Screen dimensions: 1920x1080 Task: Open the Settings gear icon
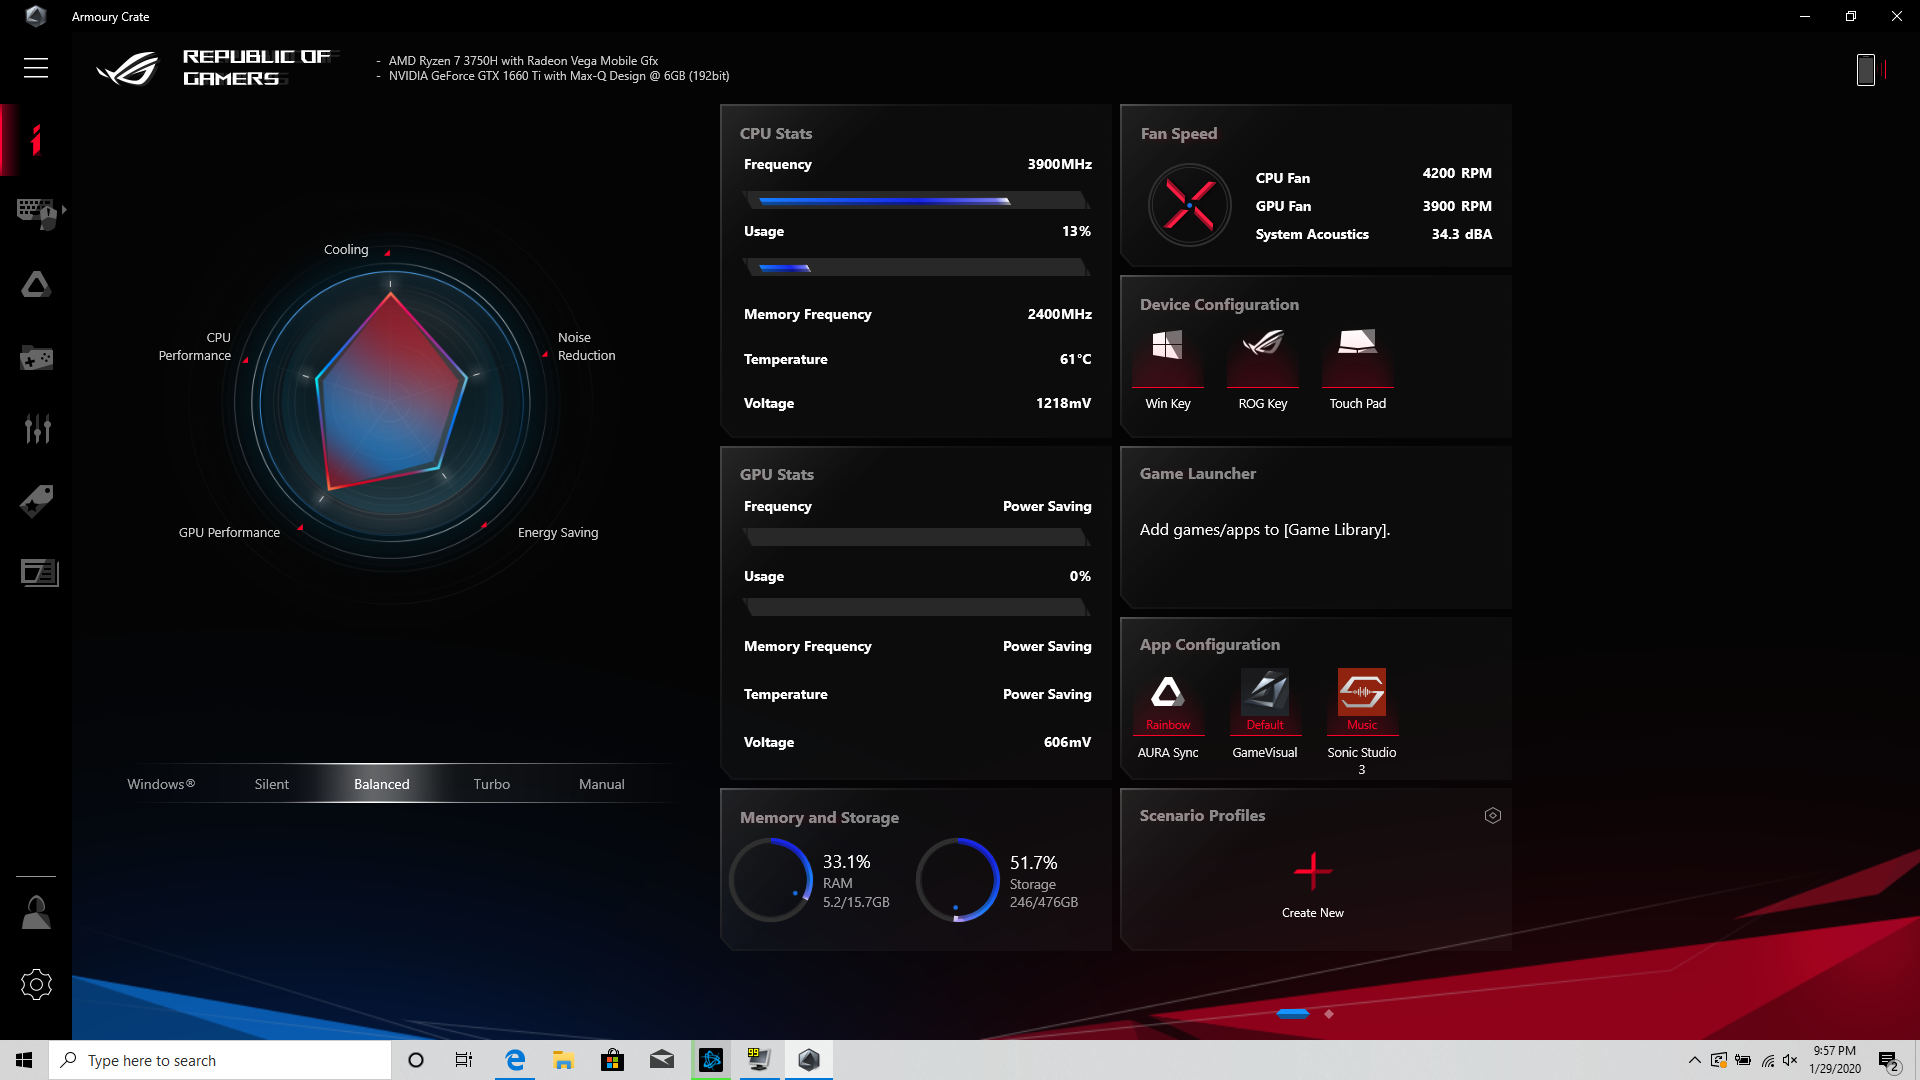(36, 985)
